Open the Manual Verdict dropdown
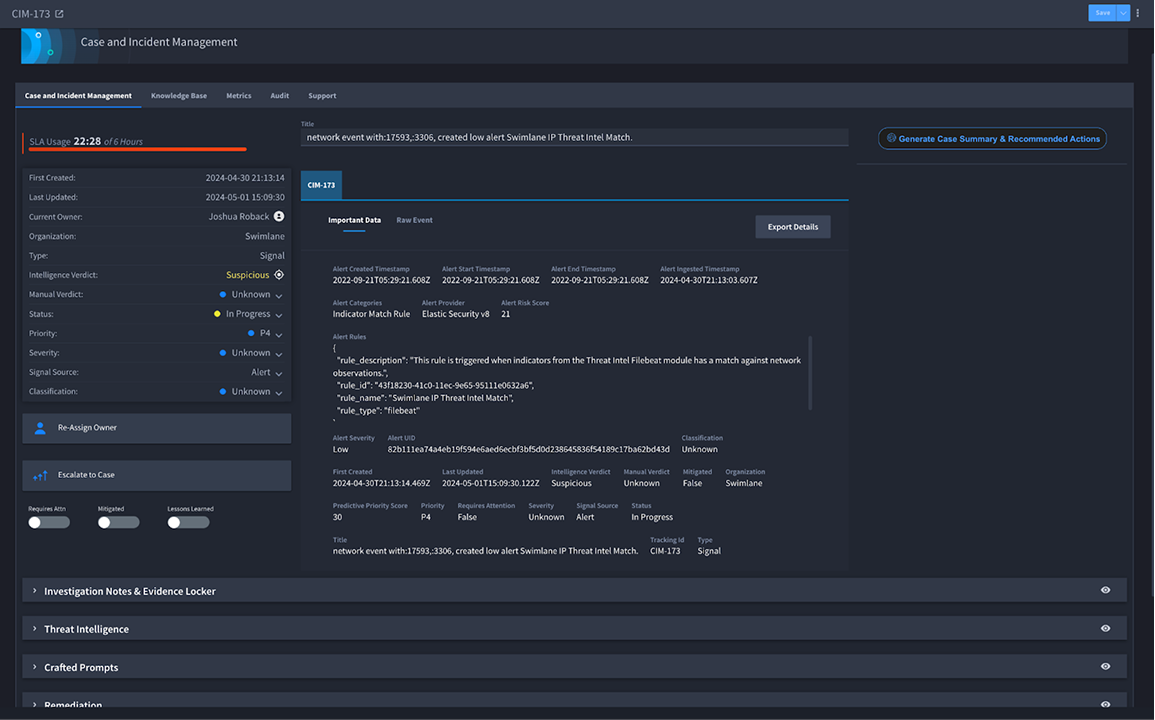1155x720 pixels. (x=279, y=295)
